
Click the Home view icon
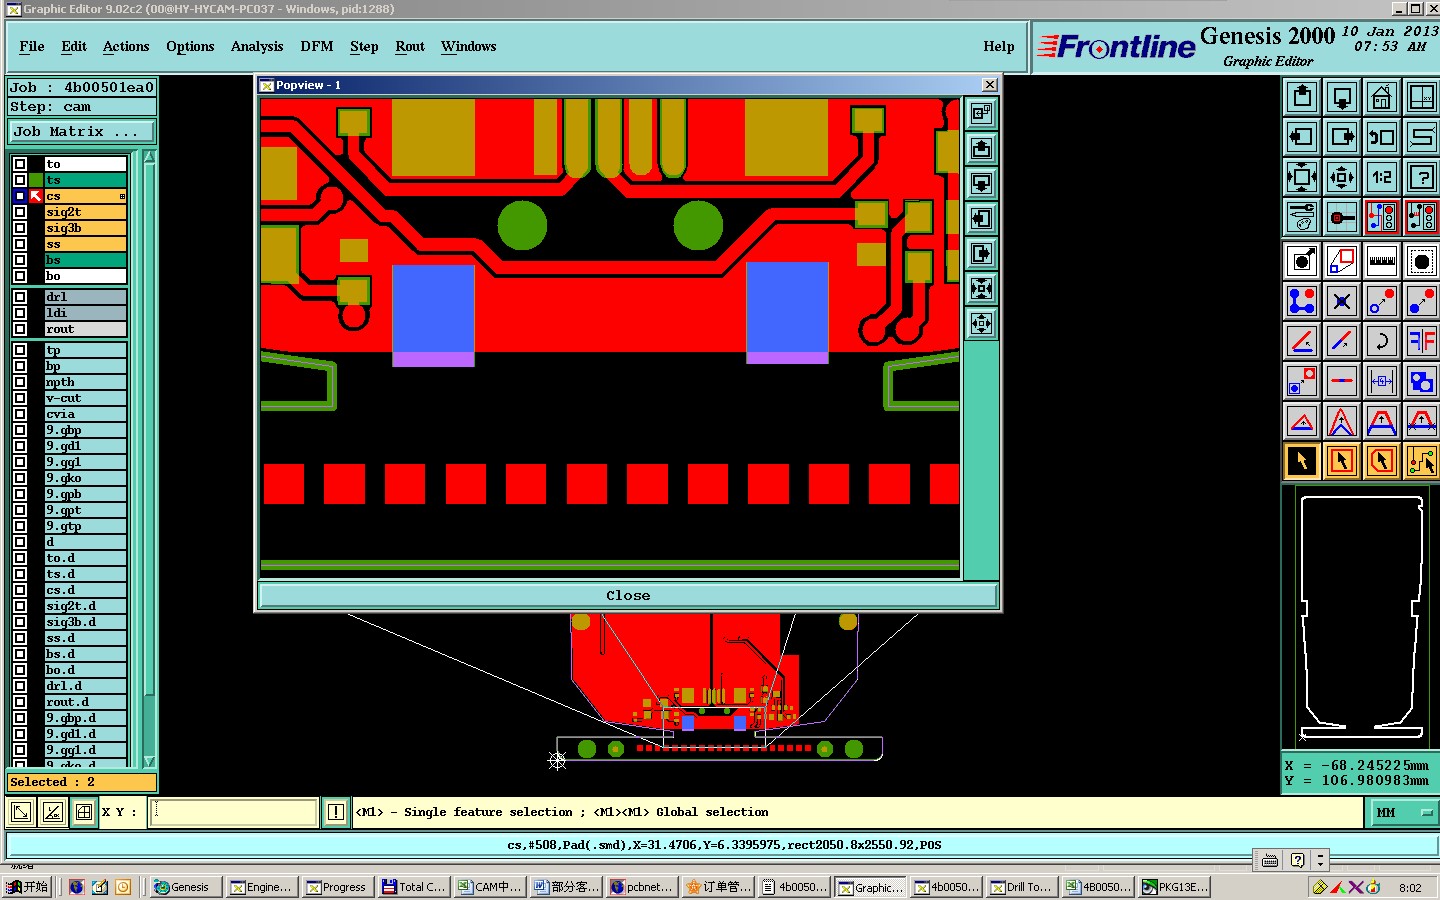(x=1382, y=97)
